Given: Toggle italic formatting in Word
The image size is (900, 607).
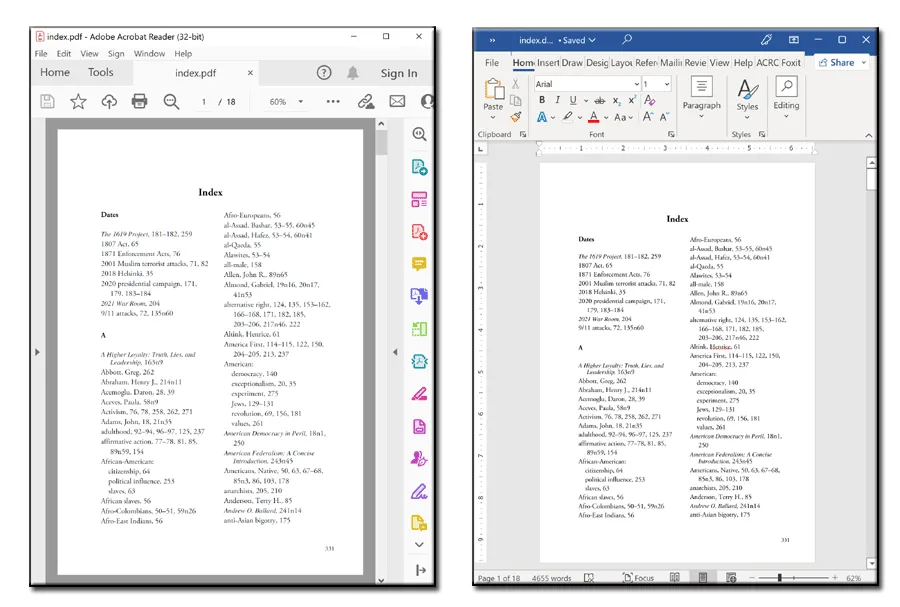Looking at the screenshot, I should 556,100.
